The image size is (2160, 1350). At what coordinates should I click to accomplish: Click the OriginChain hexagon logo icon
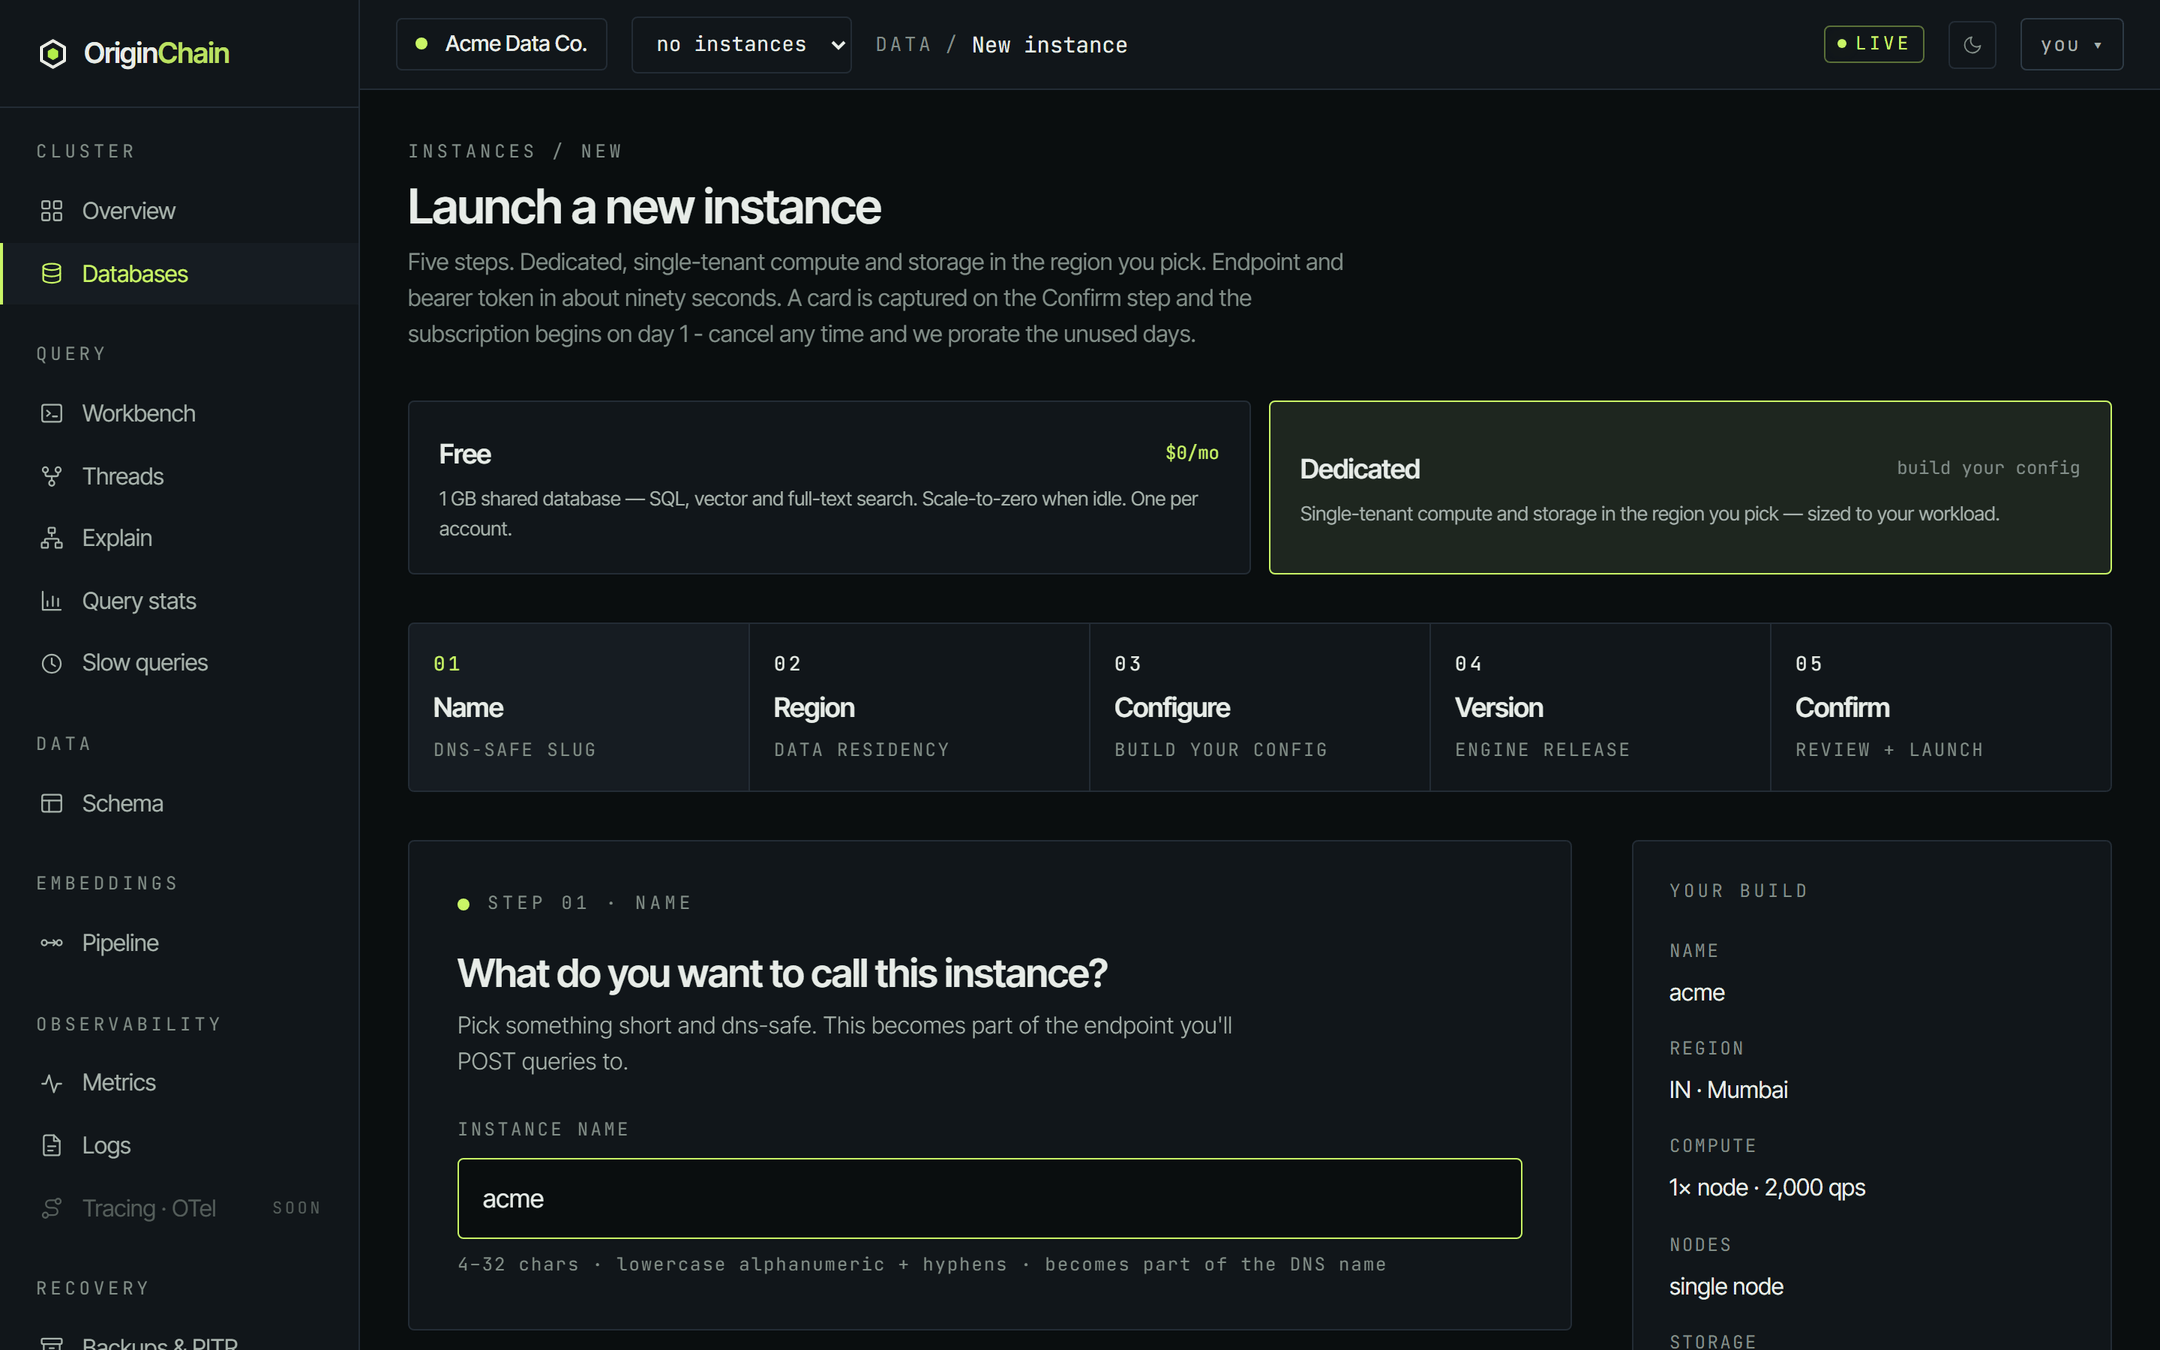[53, 53]
